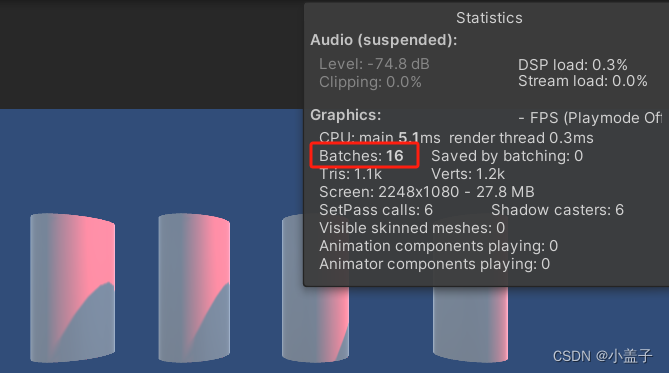
Task: Select the Visible skinned meshes line
Action: tap(412, 228)
